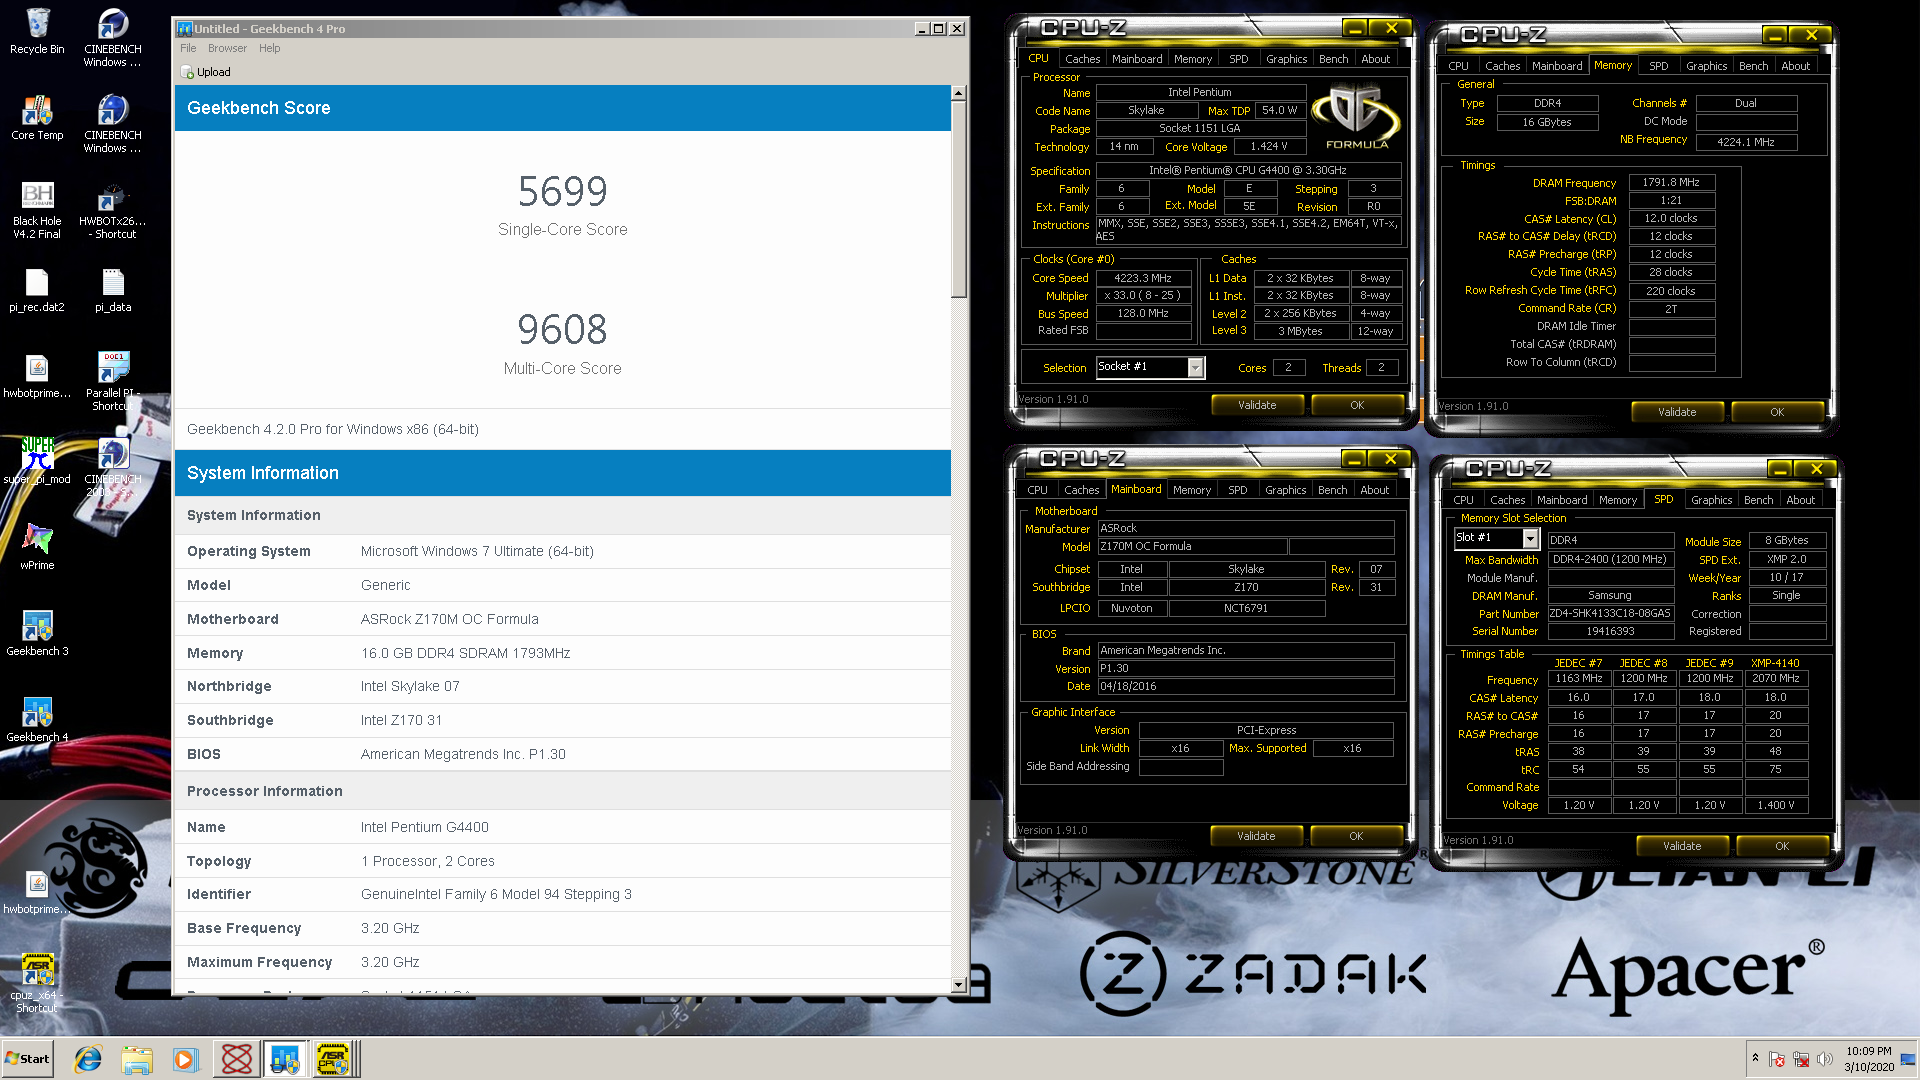This screenshot has width=1920, height=1080.
Task: Select About tab in bottom-left CPU-Z Mainboard window
Action: click(1374, 490)
